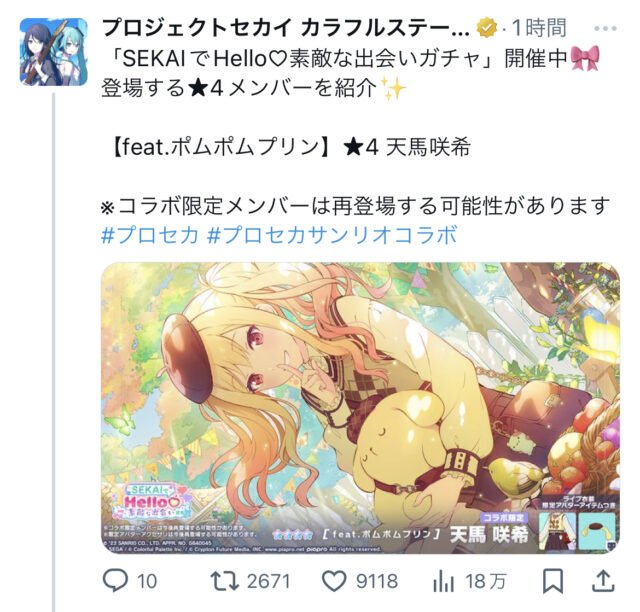Open the Project Sekai profile avatar
The image size is (640, 612).
(53, 51)
